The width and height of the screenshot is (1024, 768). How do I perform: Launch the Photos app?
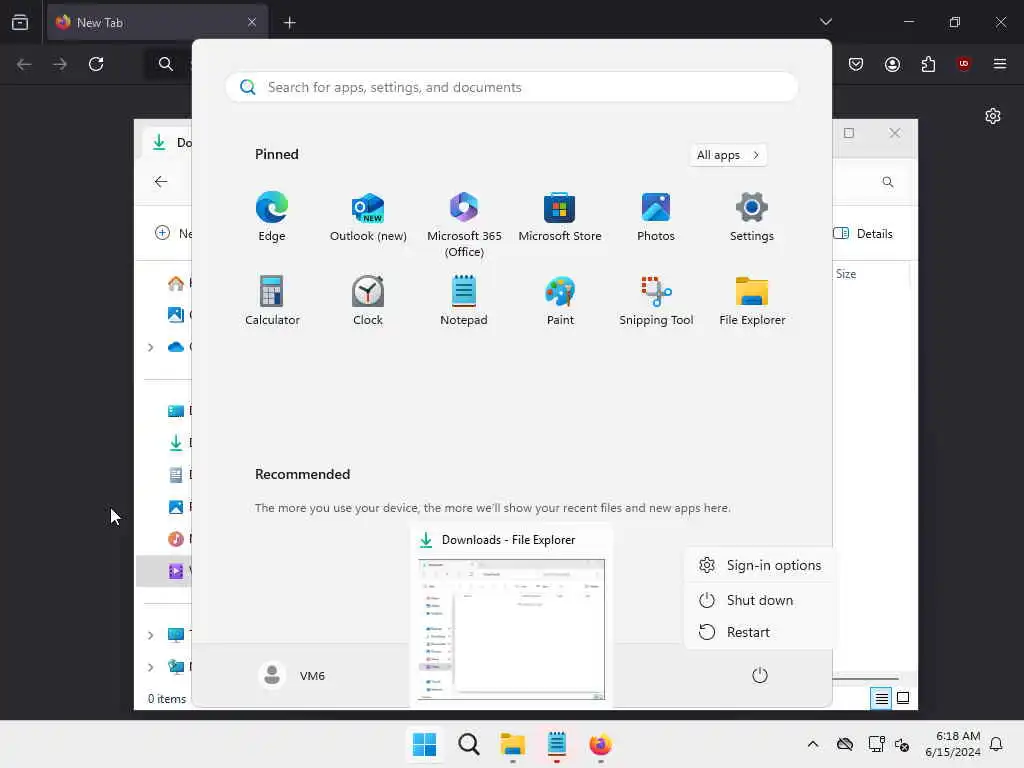656,217
